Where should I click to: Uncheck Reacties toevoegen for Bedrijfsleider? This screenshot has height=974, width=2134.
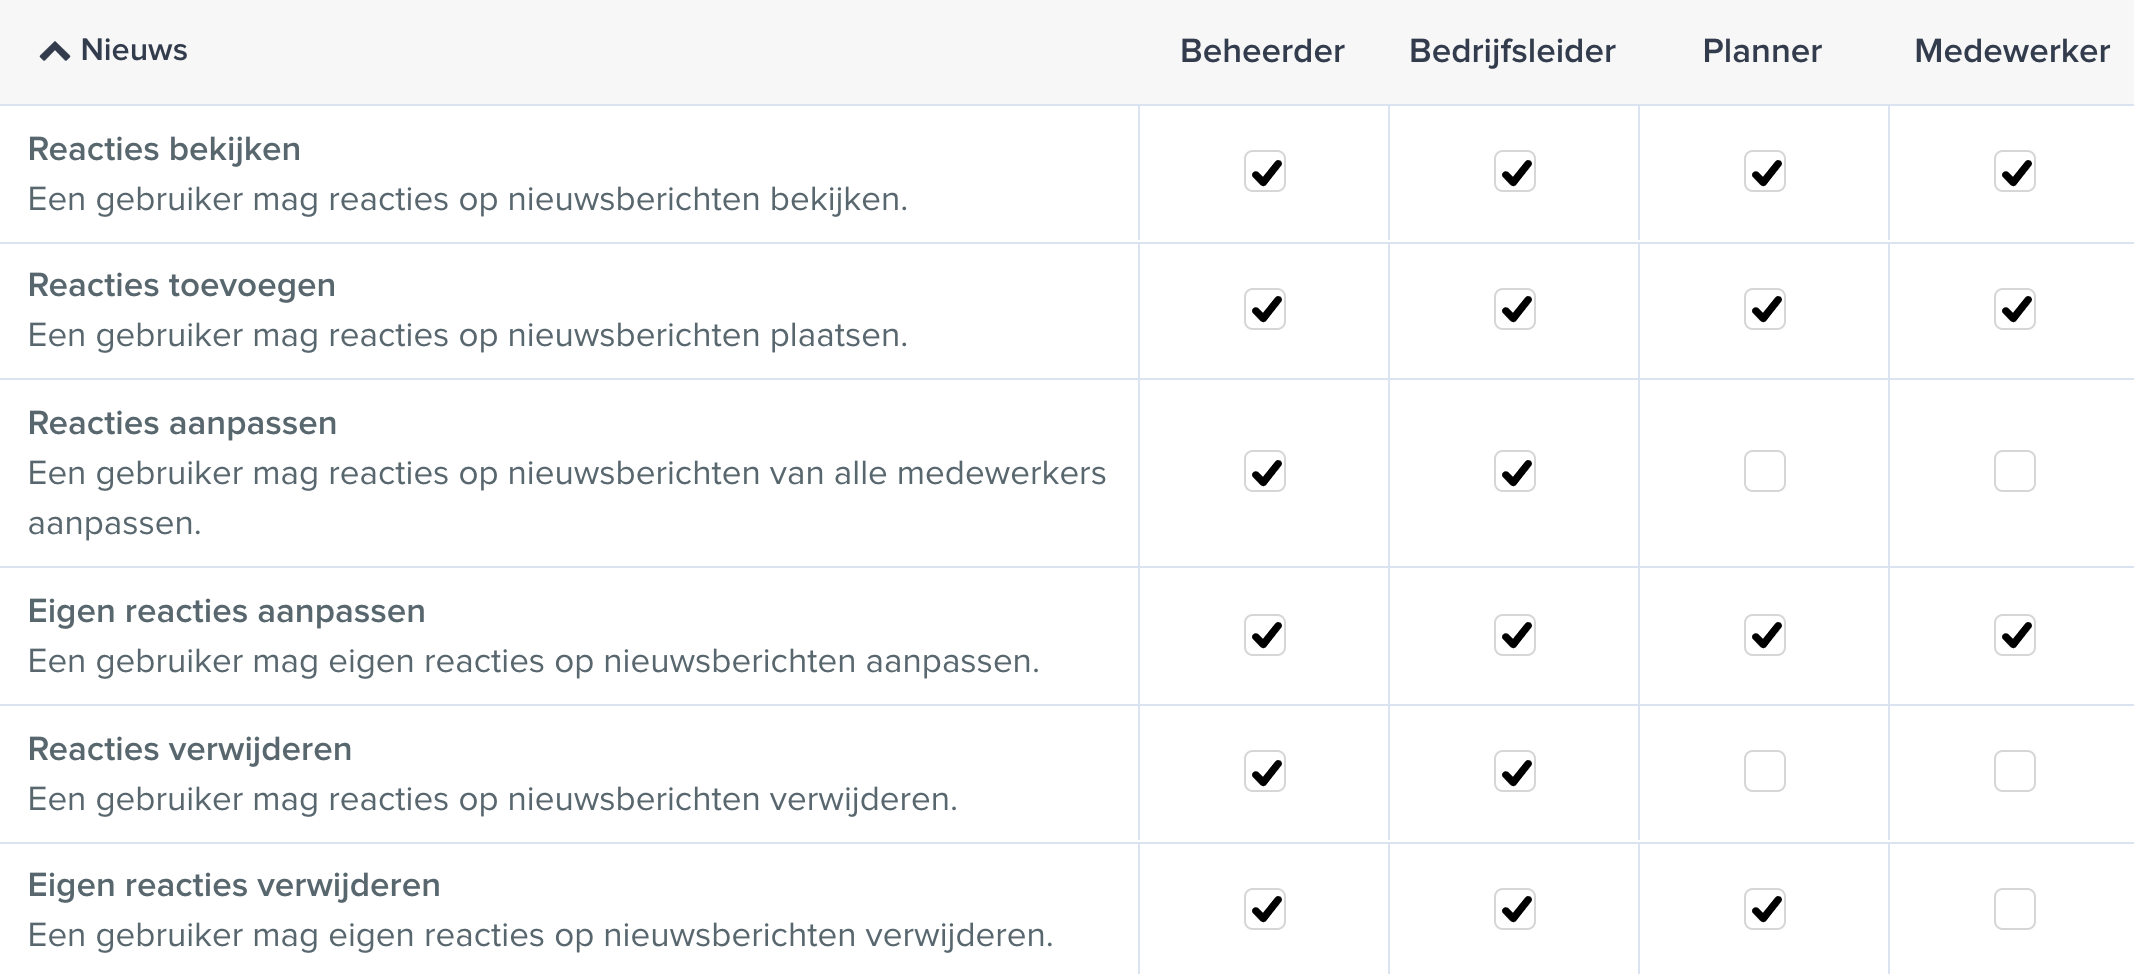point(1514,309)
